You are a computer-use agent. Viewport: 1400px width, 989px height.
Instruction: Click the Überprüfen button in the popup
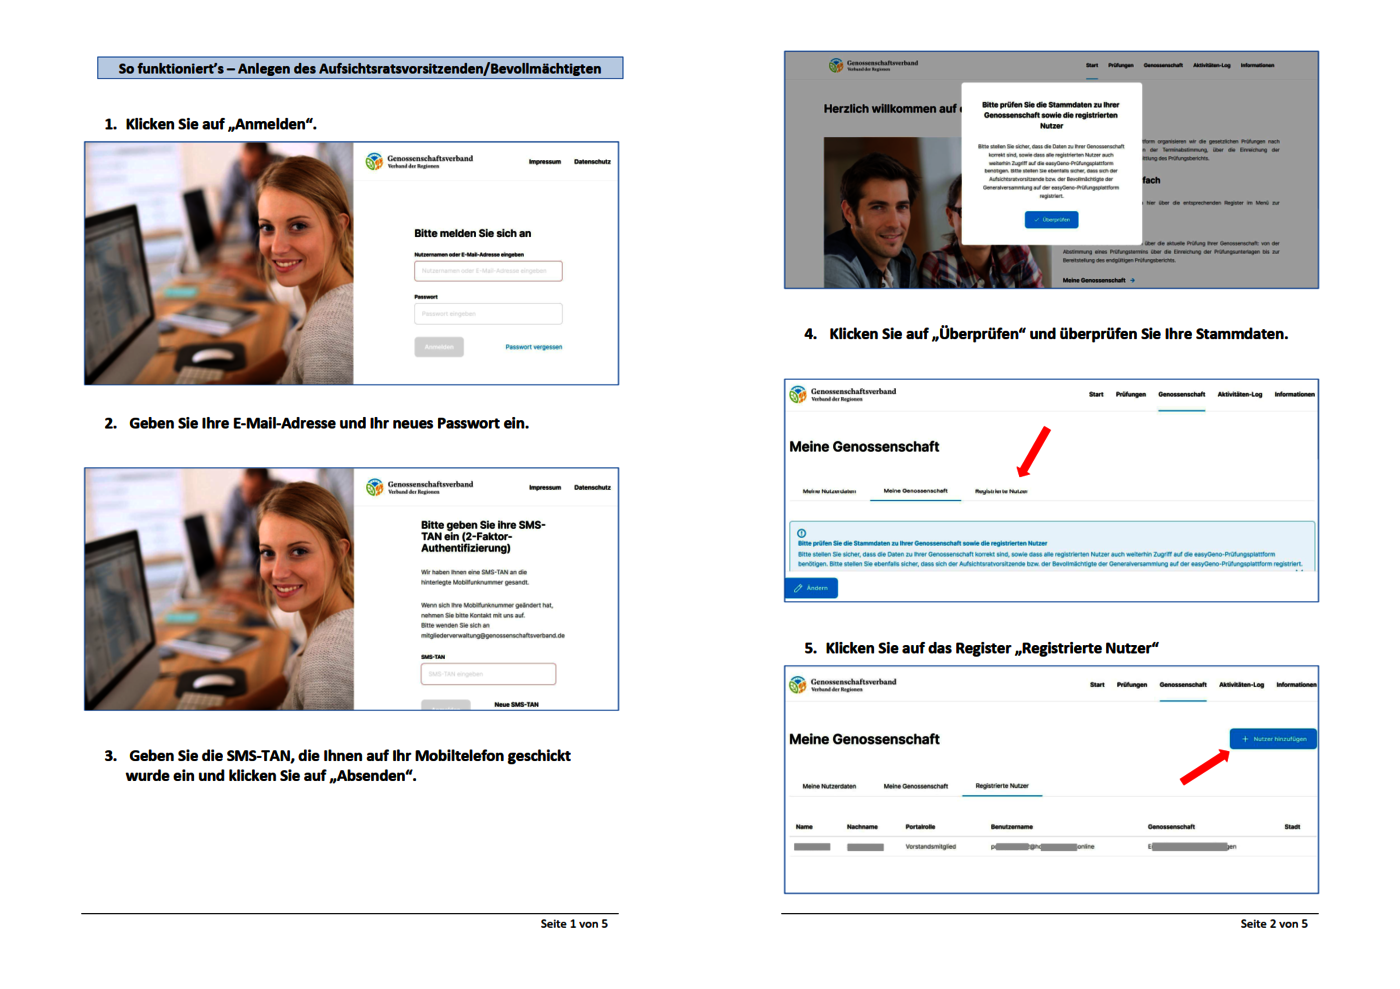coord(1051,219)
